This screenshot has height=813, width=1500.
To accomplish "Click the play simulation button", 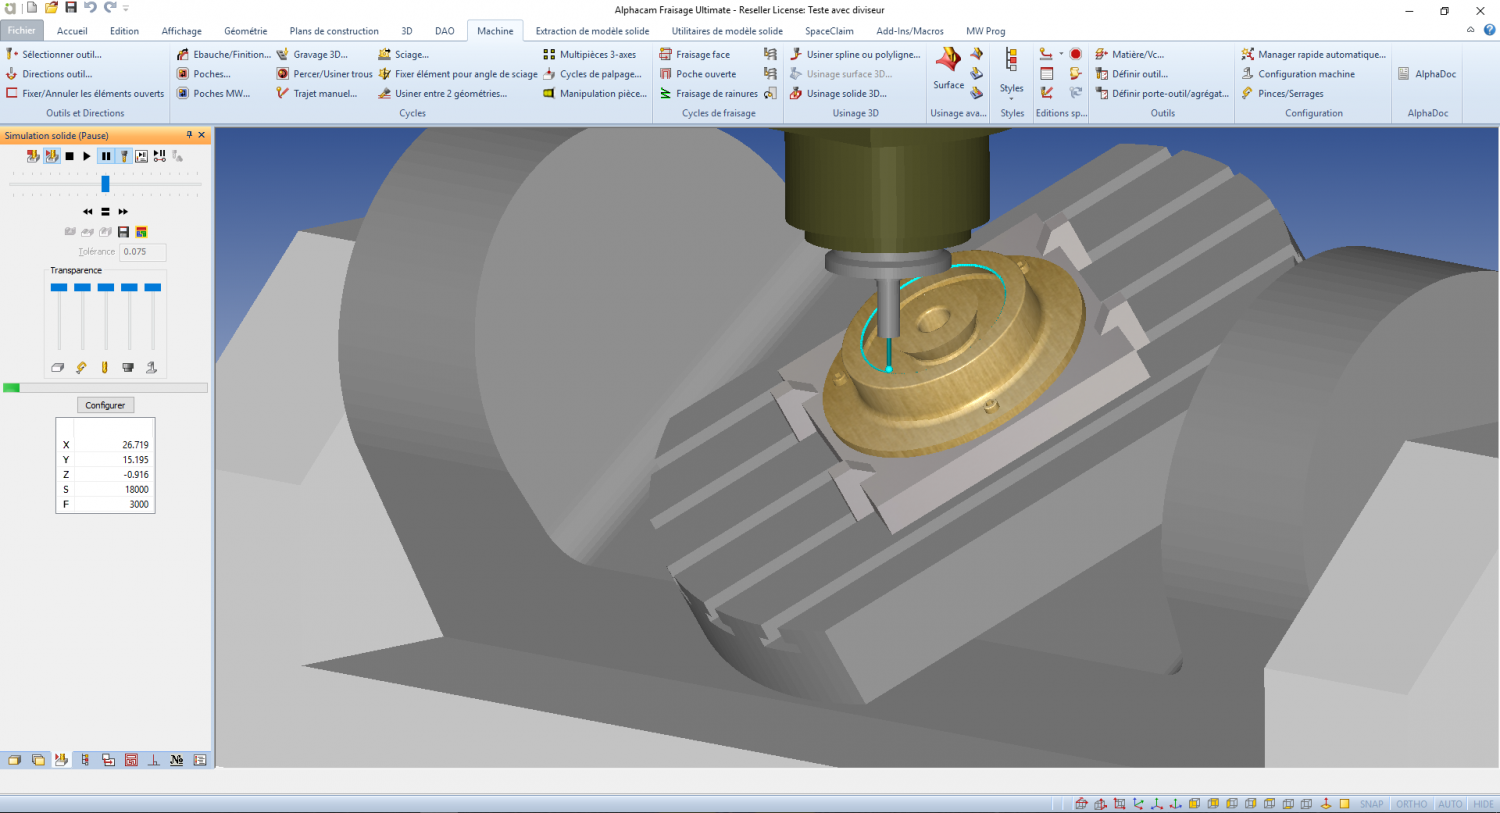I will [x=87, y=156].
